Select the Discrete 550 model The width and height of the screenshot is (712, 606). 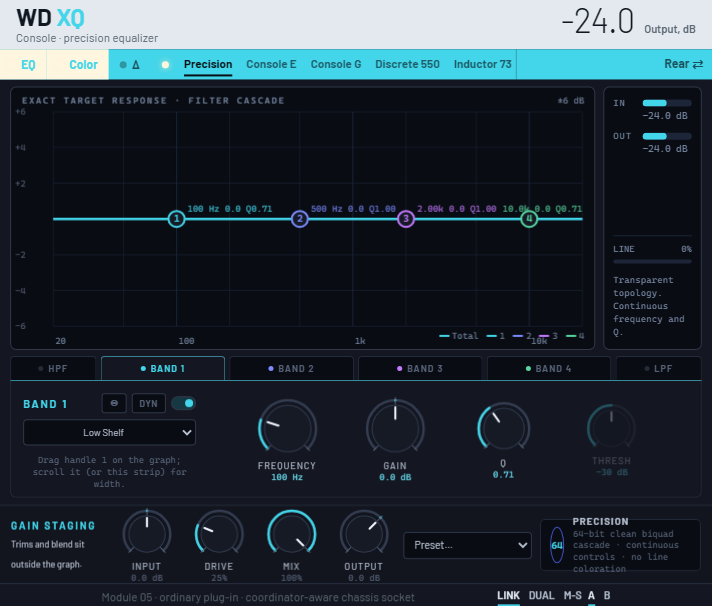(407, 64)
